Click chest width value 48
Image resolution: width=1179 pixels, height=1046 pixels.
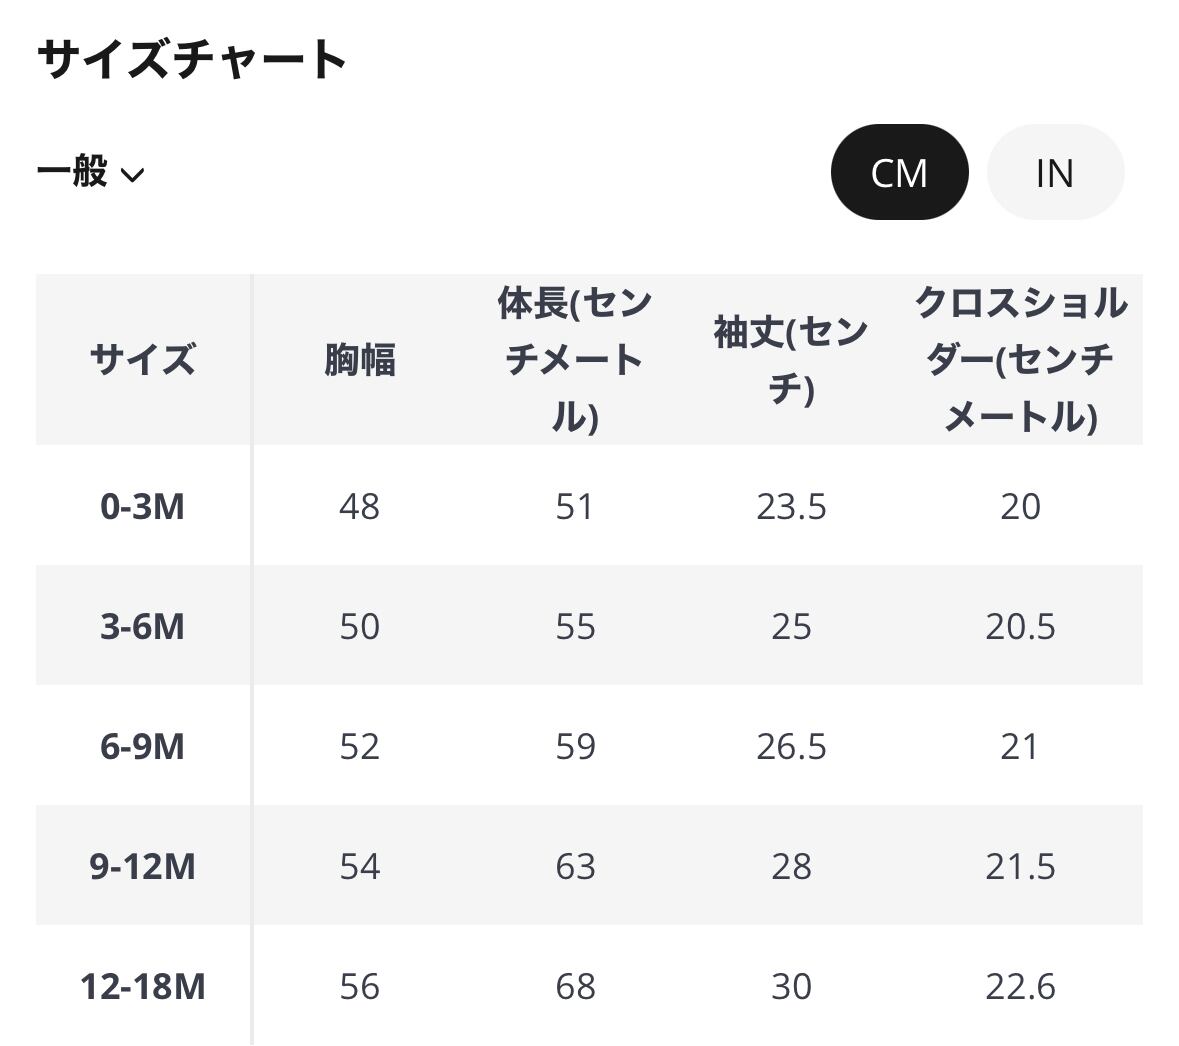(x=360, y=507)
